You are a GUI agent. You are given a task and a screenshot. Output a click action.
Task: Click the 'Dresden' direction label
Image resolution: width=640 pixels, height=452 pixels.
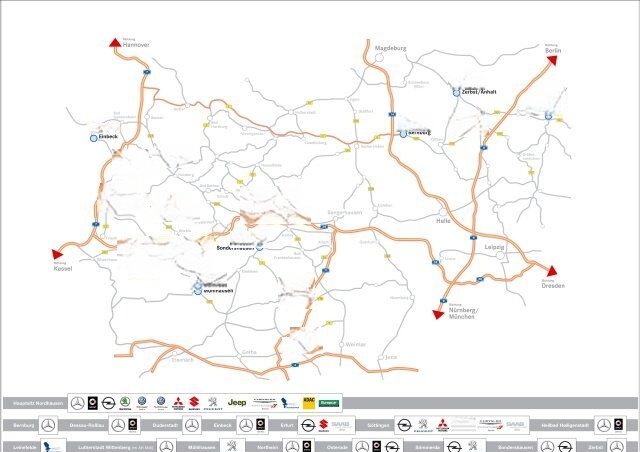click(x=553, y=286)
